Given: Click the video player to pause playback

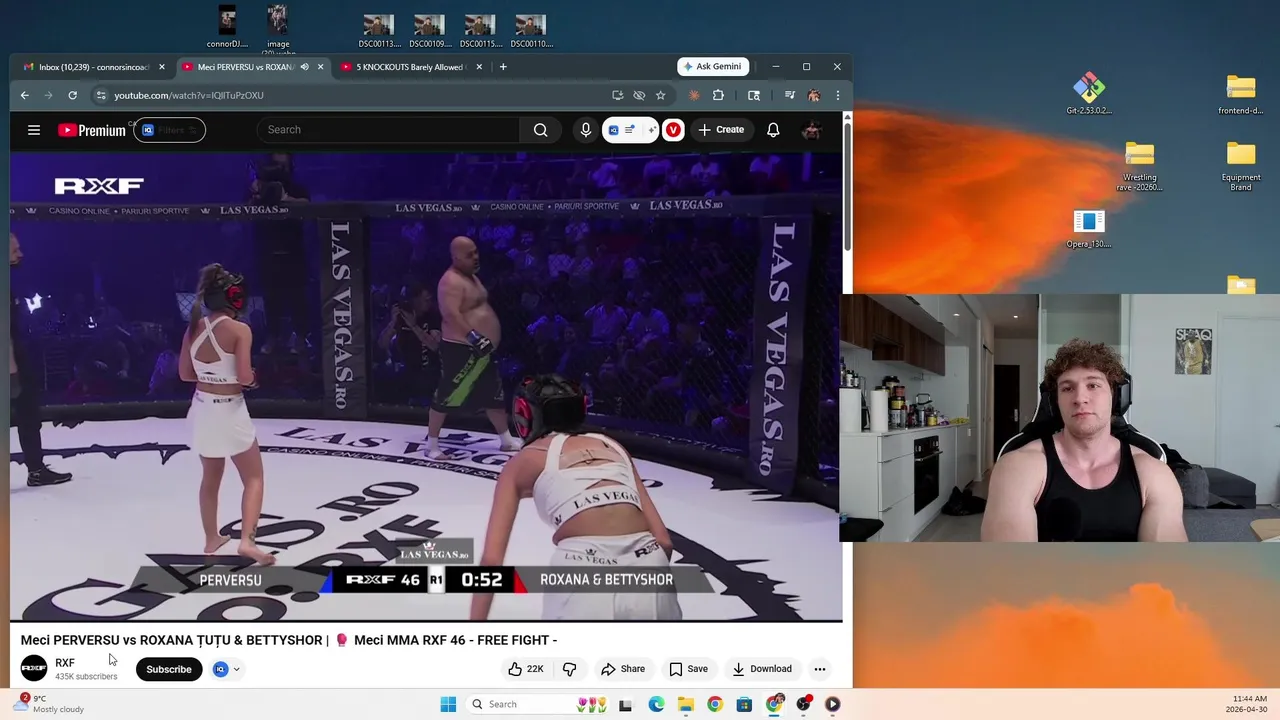Looking at the screenshot, I should [426, 386].
